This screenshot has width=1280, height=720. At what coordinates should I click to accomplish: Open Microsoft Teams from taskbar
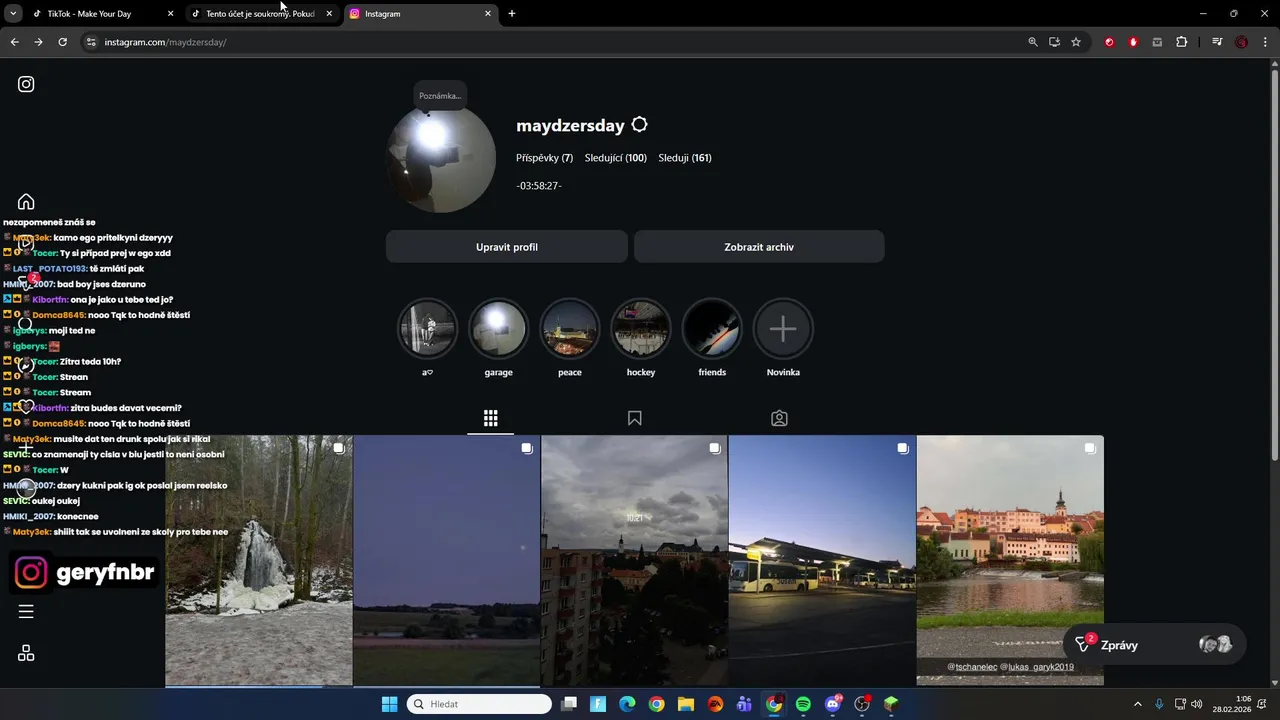(744, 704)
